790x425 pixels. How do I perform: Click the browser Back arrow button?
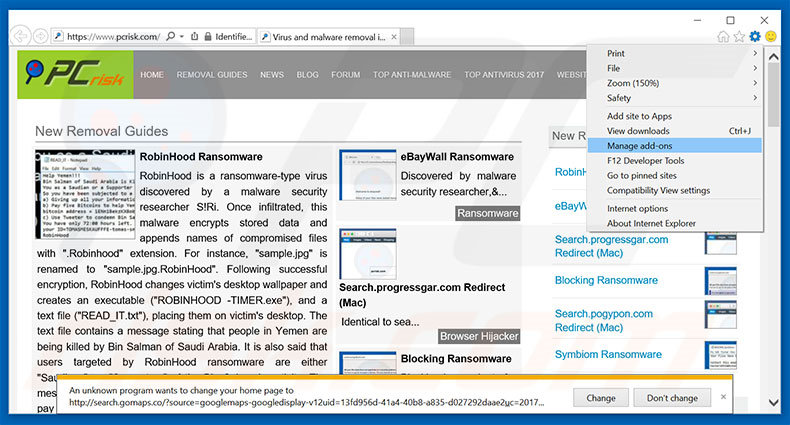coord(21,36)
